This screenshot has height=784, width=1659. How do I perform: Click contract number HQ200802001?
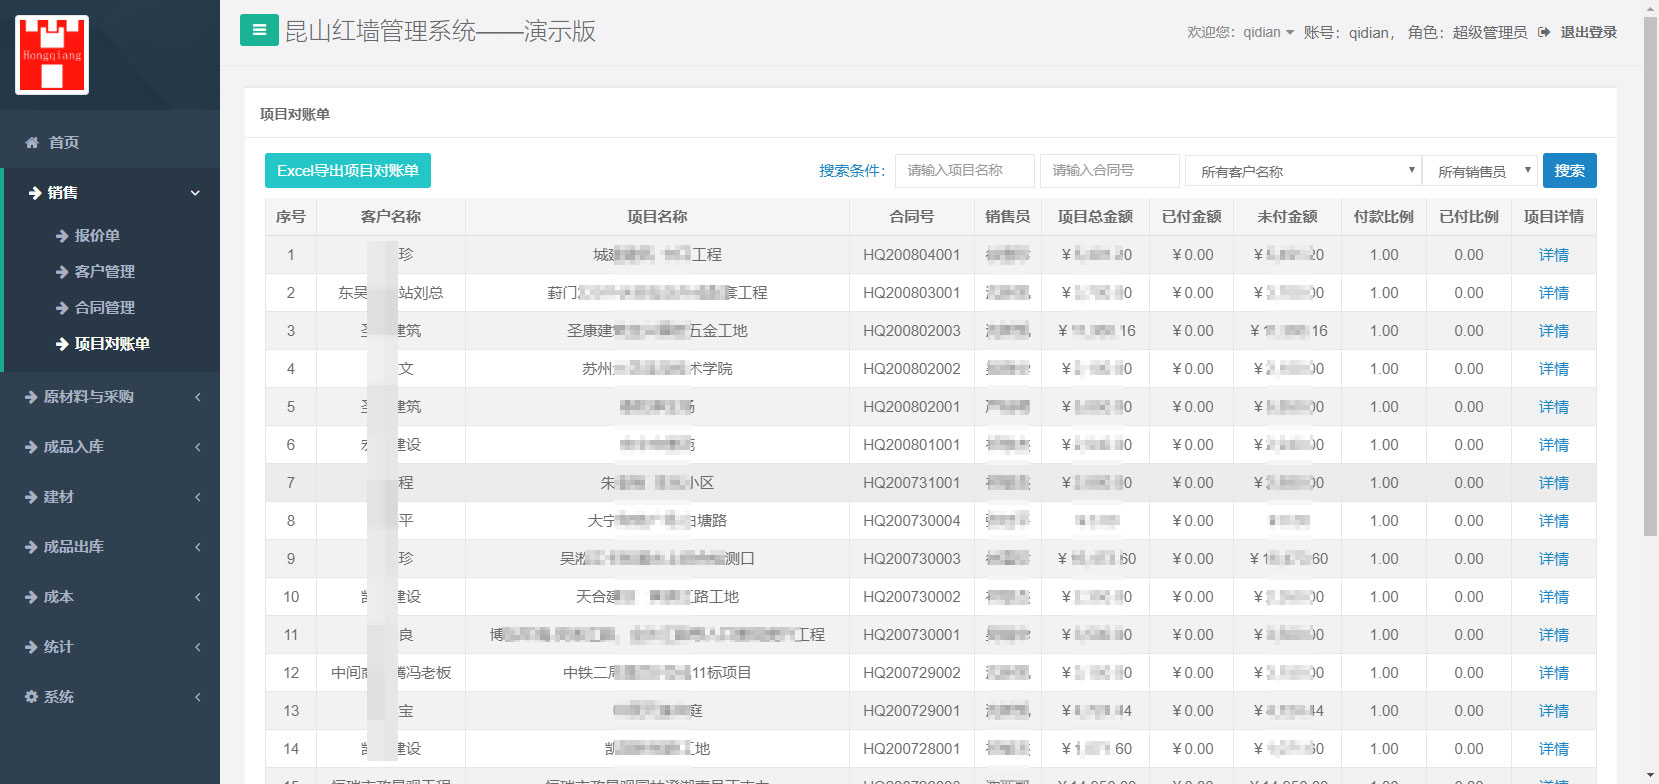click(911, 407)
